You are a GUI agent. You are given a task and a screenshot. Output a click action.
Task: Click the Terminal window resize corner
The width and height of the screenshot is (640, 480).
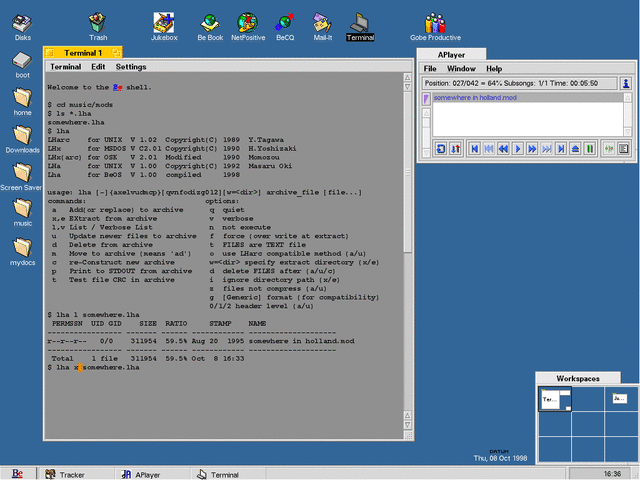pyautogui.click(x=408, y=436)
